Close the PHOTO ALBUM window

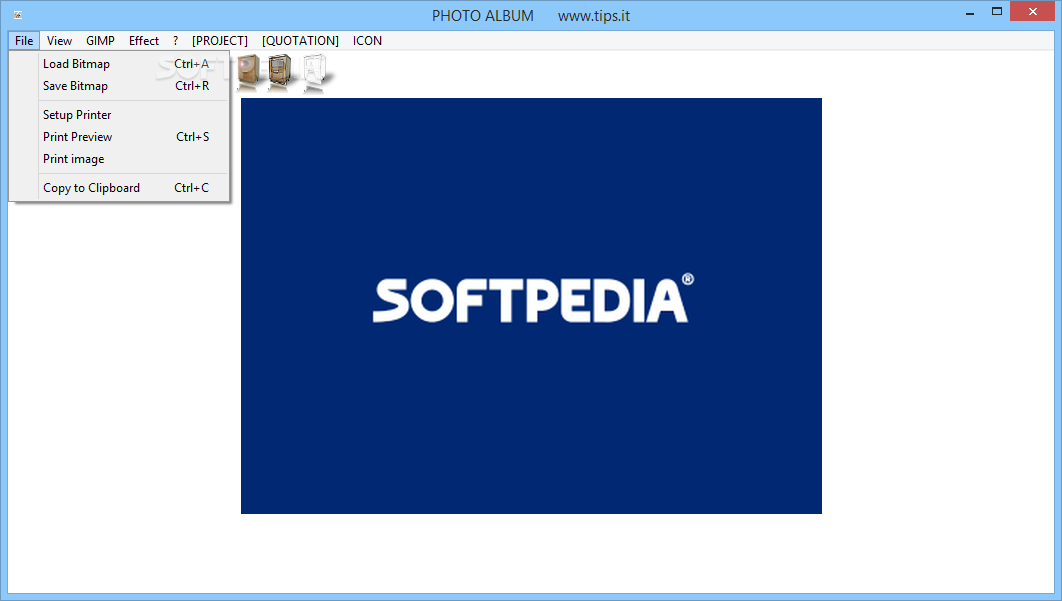(1033, 12)
